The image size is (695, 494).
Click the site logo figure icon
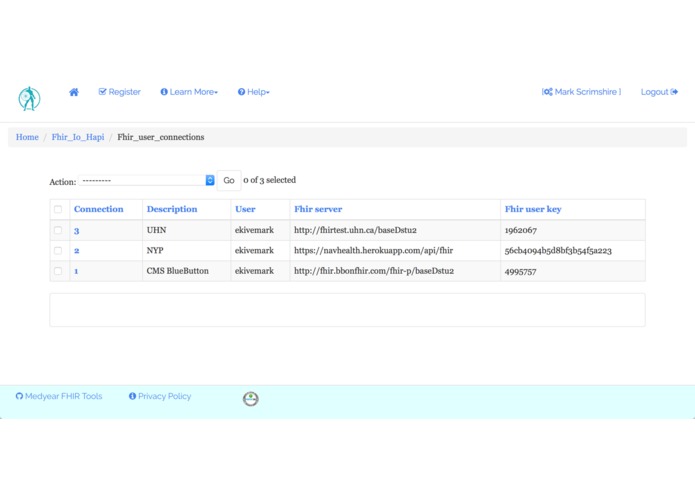(x=29, y=98)
